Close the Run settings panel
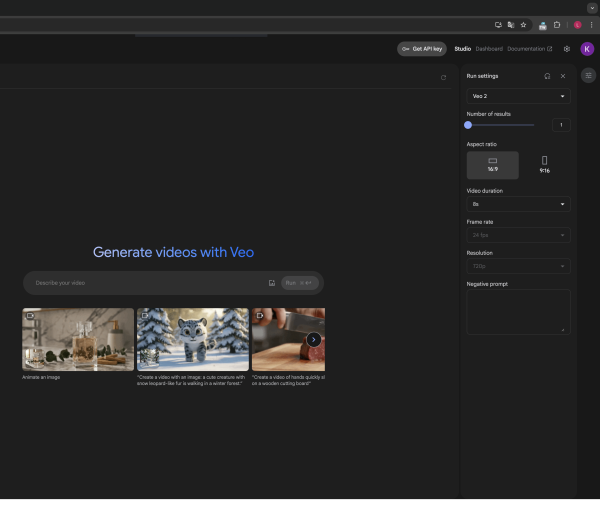 coord(562,76)
